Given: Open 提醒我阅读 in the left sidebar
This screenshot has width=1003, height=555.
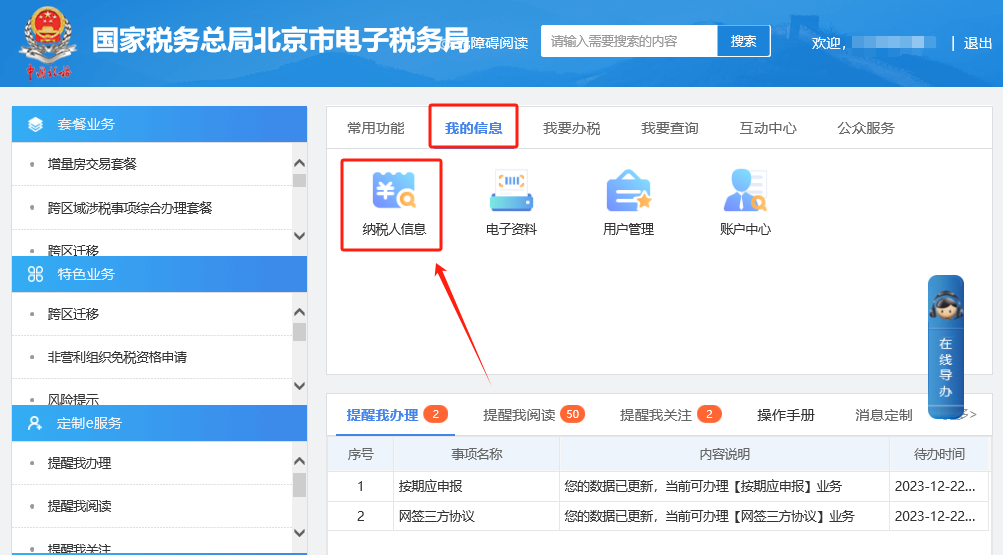Looking at the screenshot, I should click(x=79, y=506).
